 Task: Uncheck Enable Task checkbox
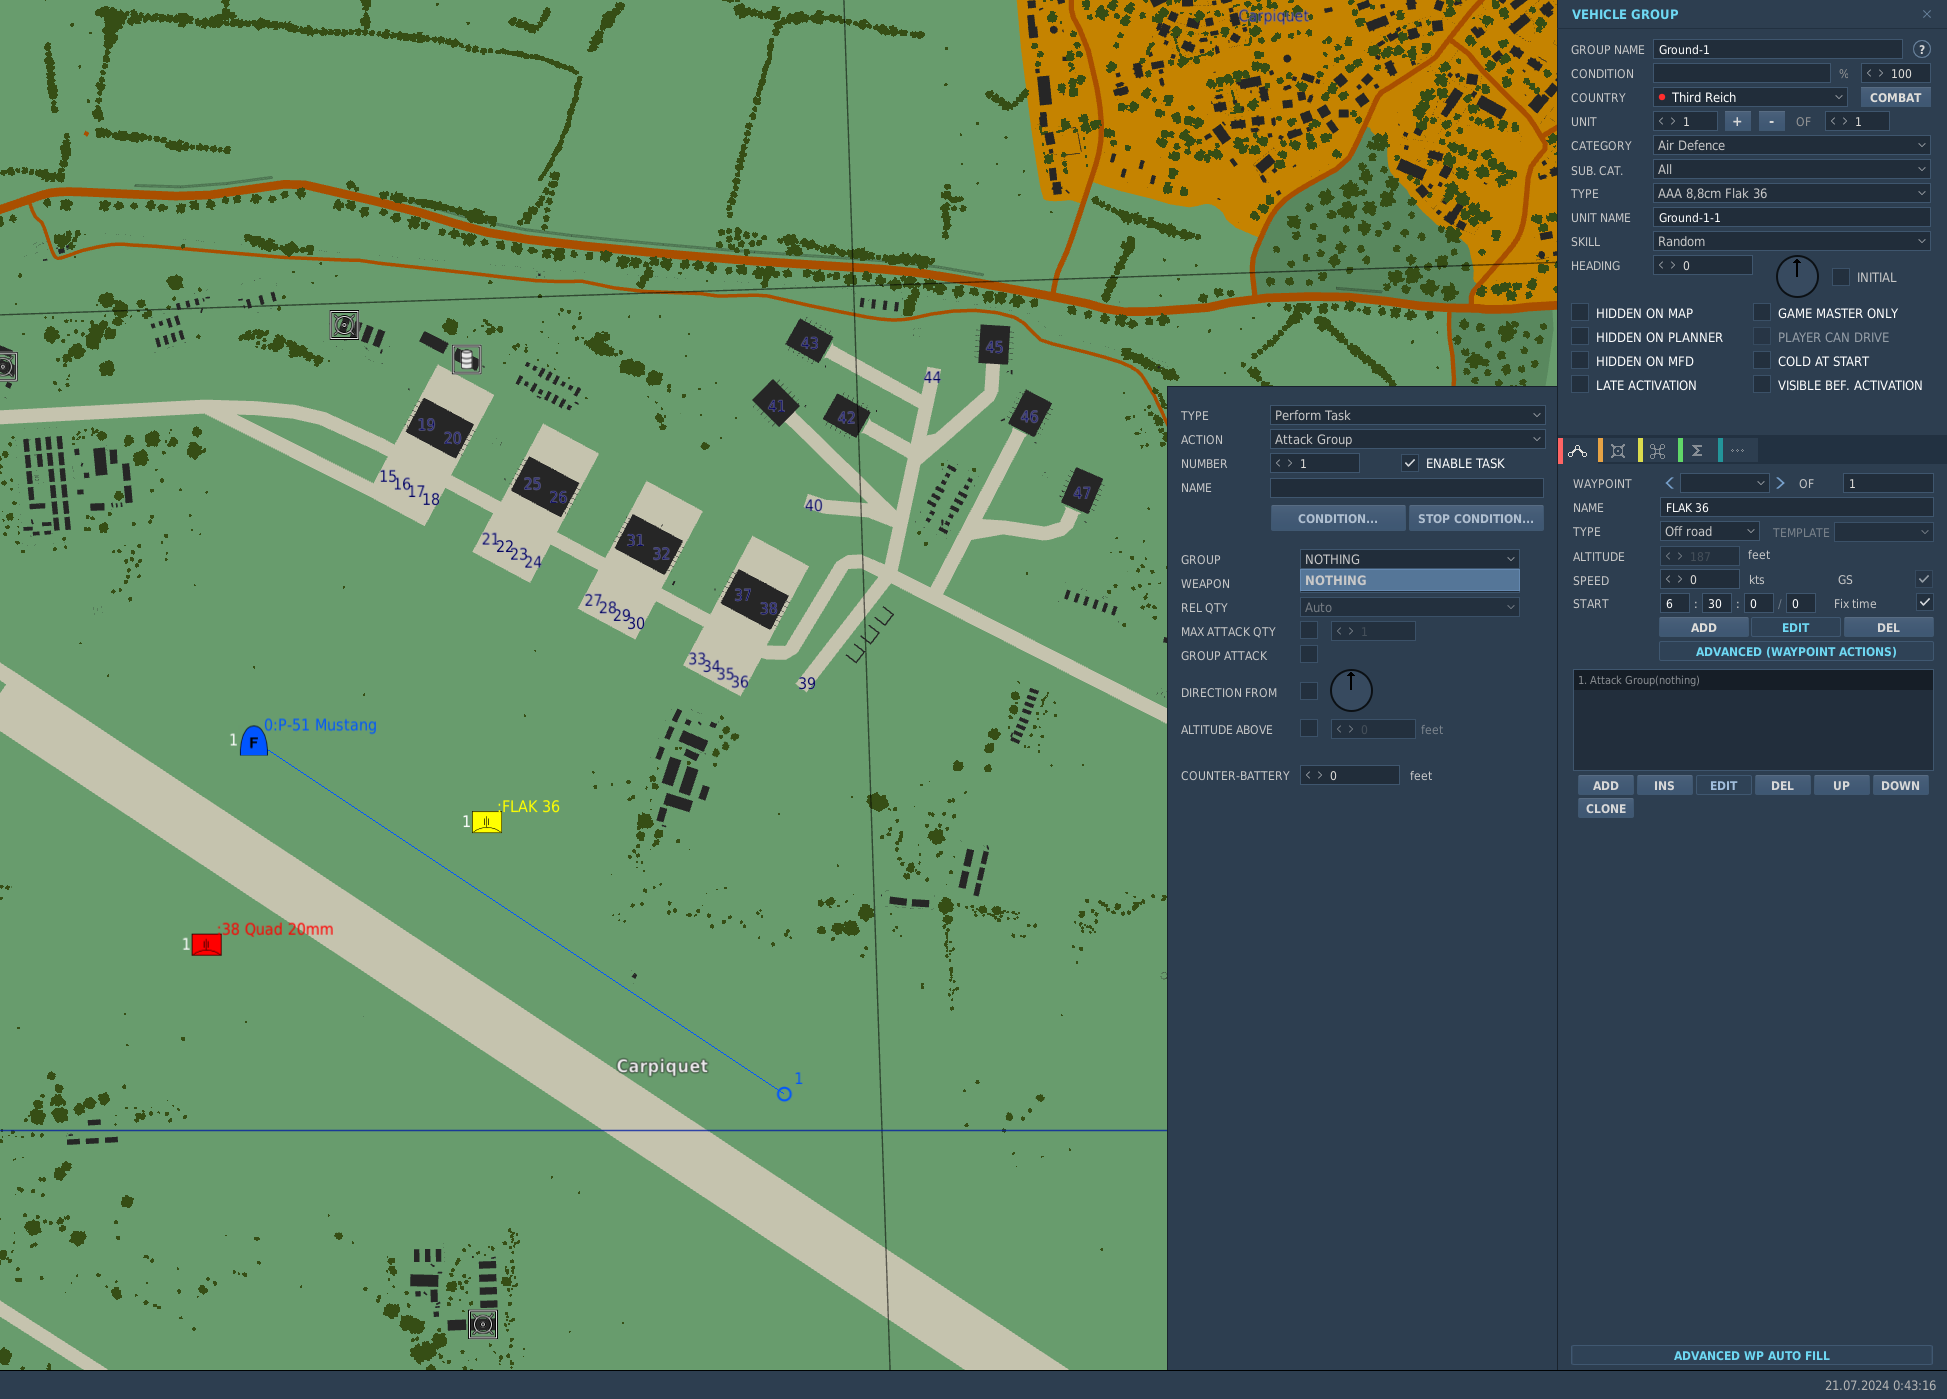pos(1410,463)
